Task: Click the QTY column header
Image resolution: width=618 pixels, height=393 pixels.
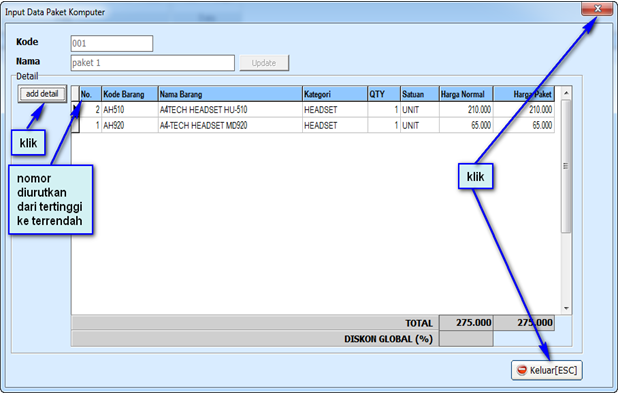Action: [384, 94]
